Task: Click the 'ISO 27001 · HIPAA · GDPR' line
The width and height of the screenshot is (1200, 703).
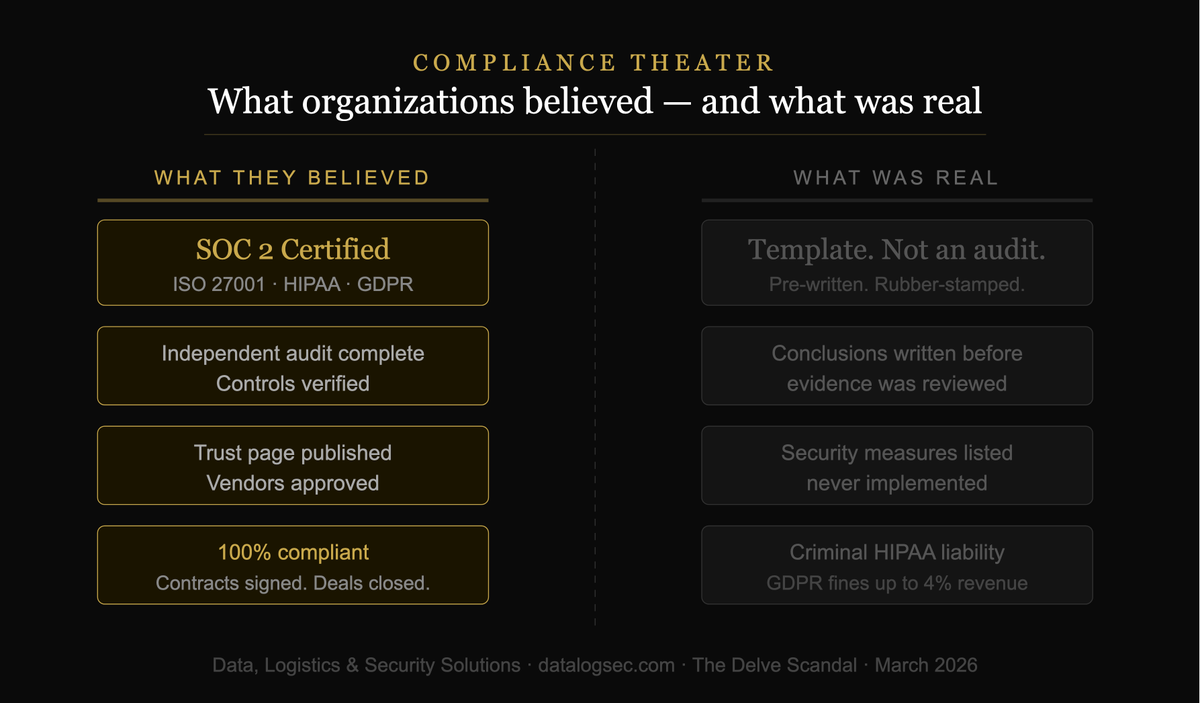Action: 292,284
